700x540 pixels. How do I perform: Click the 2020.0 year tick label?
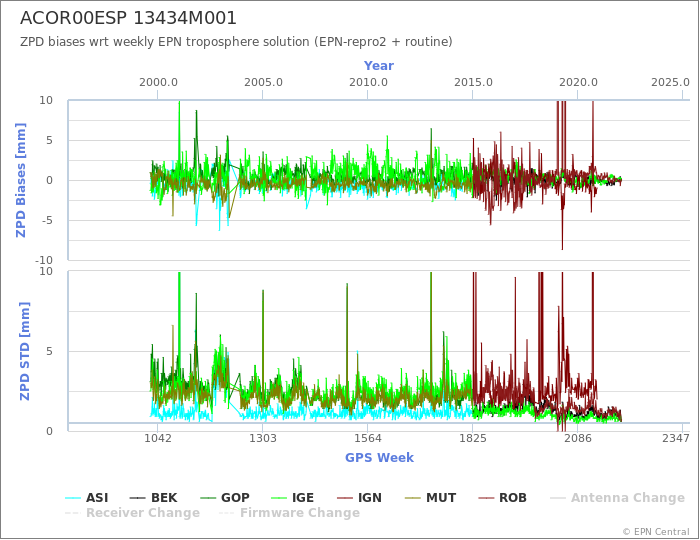[x=578, y=83]
